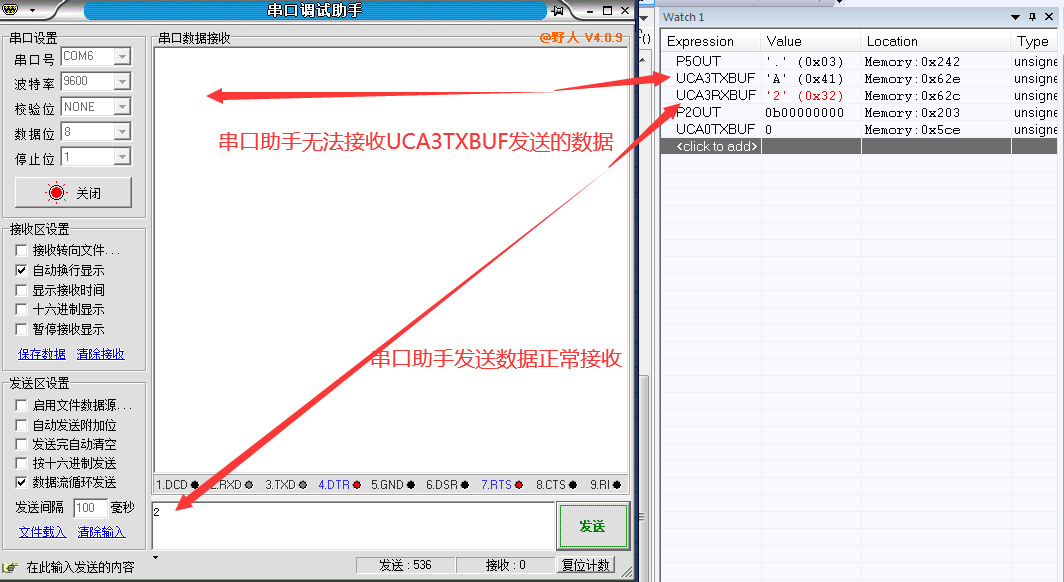Open the Watch 1 panel options dropdown arrow
Viewport: 1064px width, 582px height.
(1015, 17)
